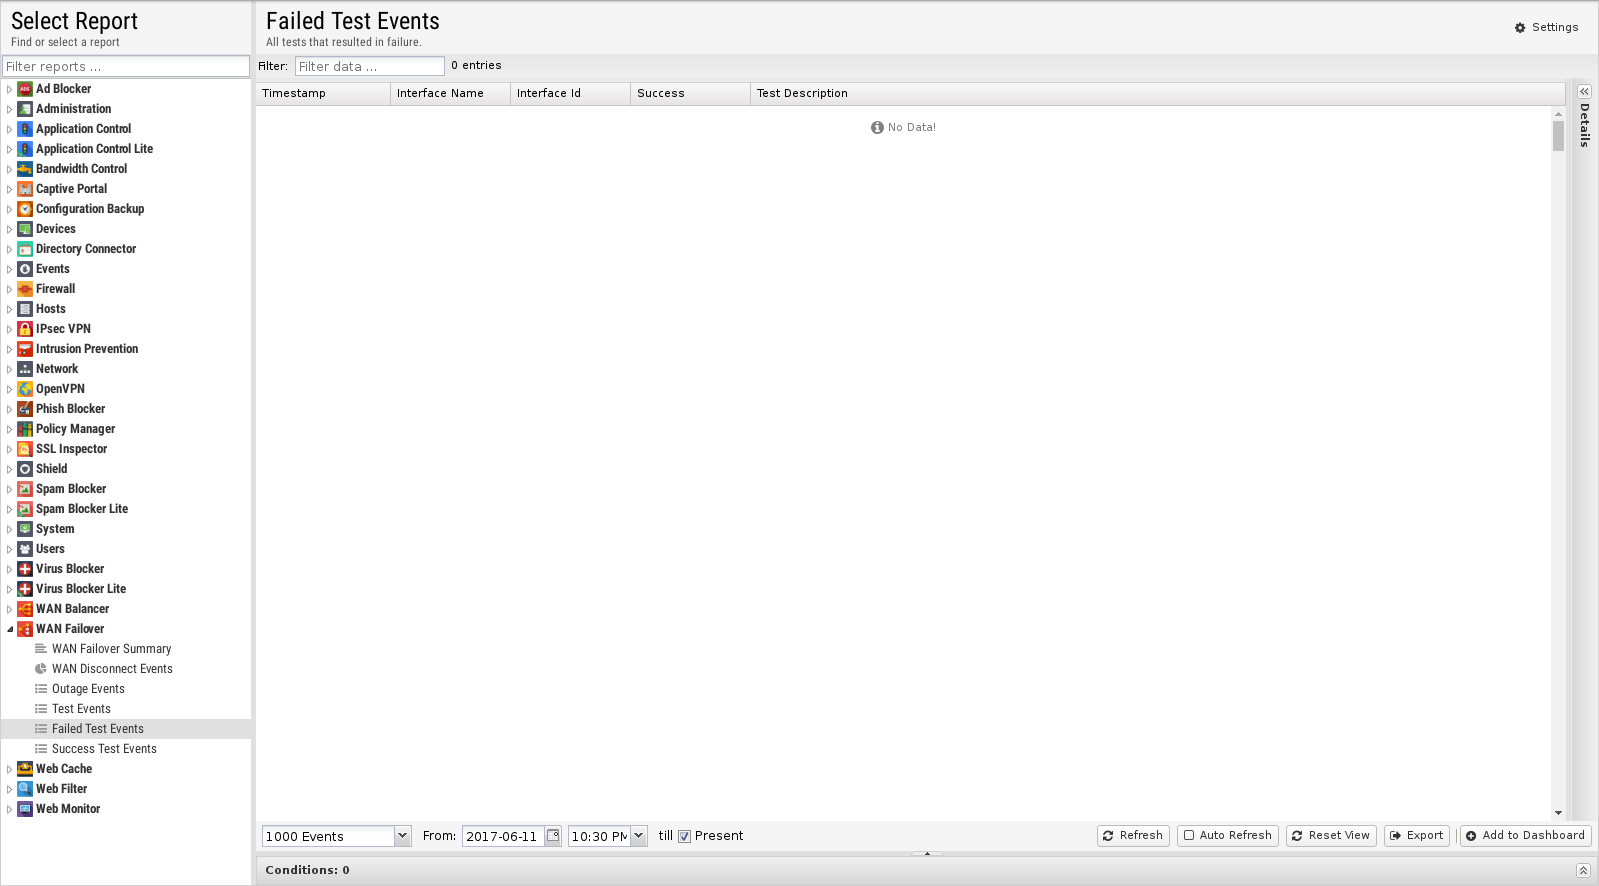Open Success Test Events report
This screenshot has width=1599, height=886.
[104, 749]
